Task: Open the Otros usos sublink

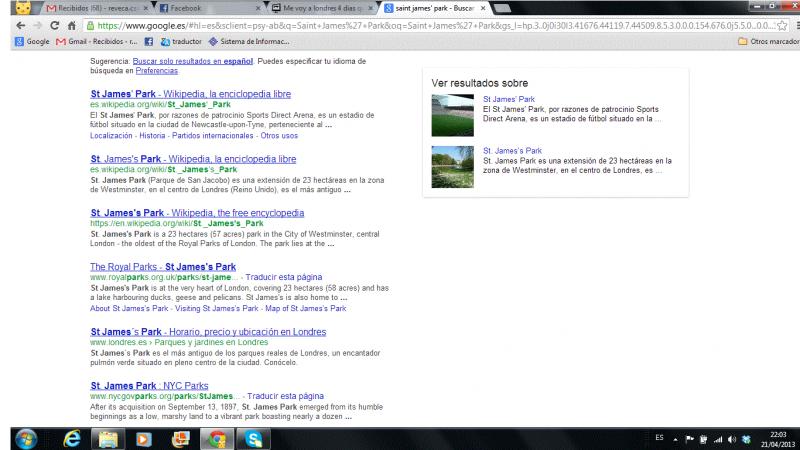Action: click(x=279, y=136)
